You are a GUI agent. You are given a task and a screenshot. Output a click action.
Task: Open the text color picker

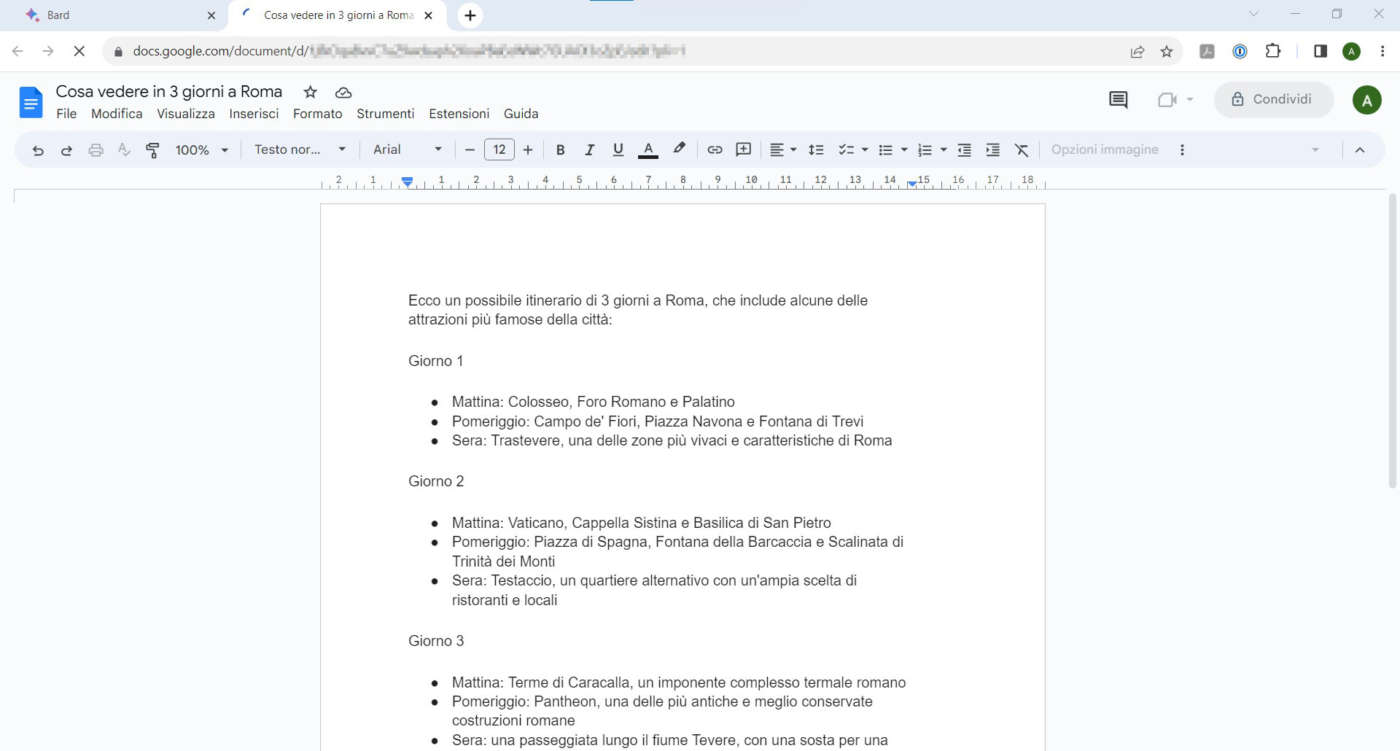click(x=648, y=150)
